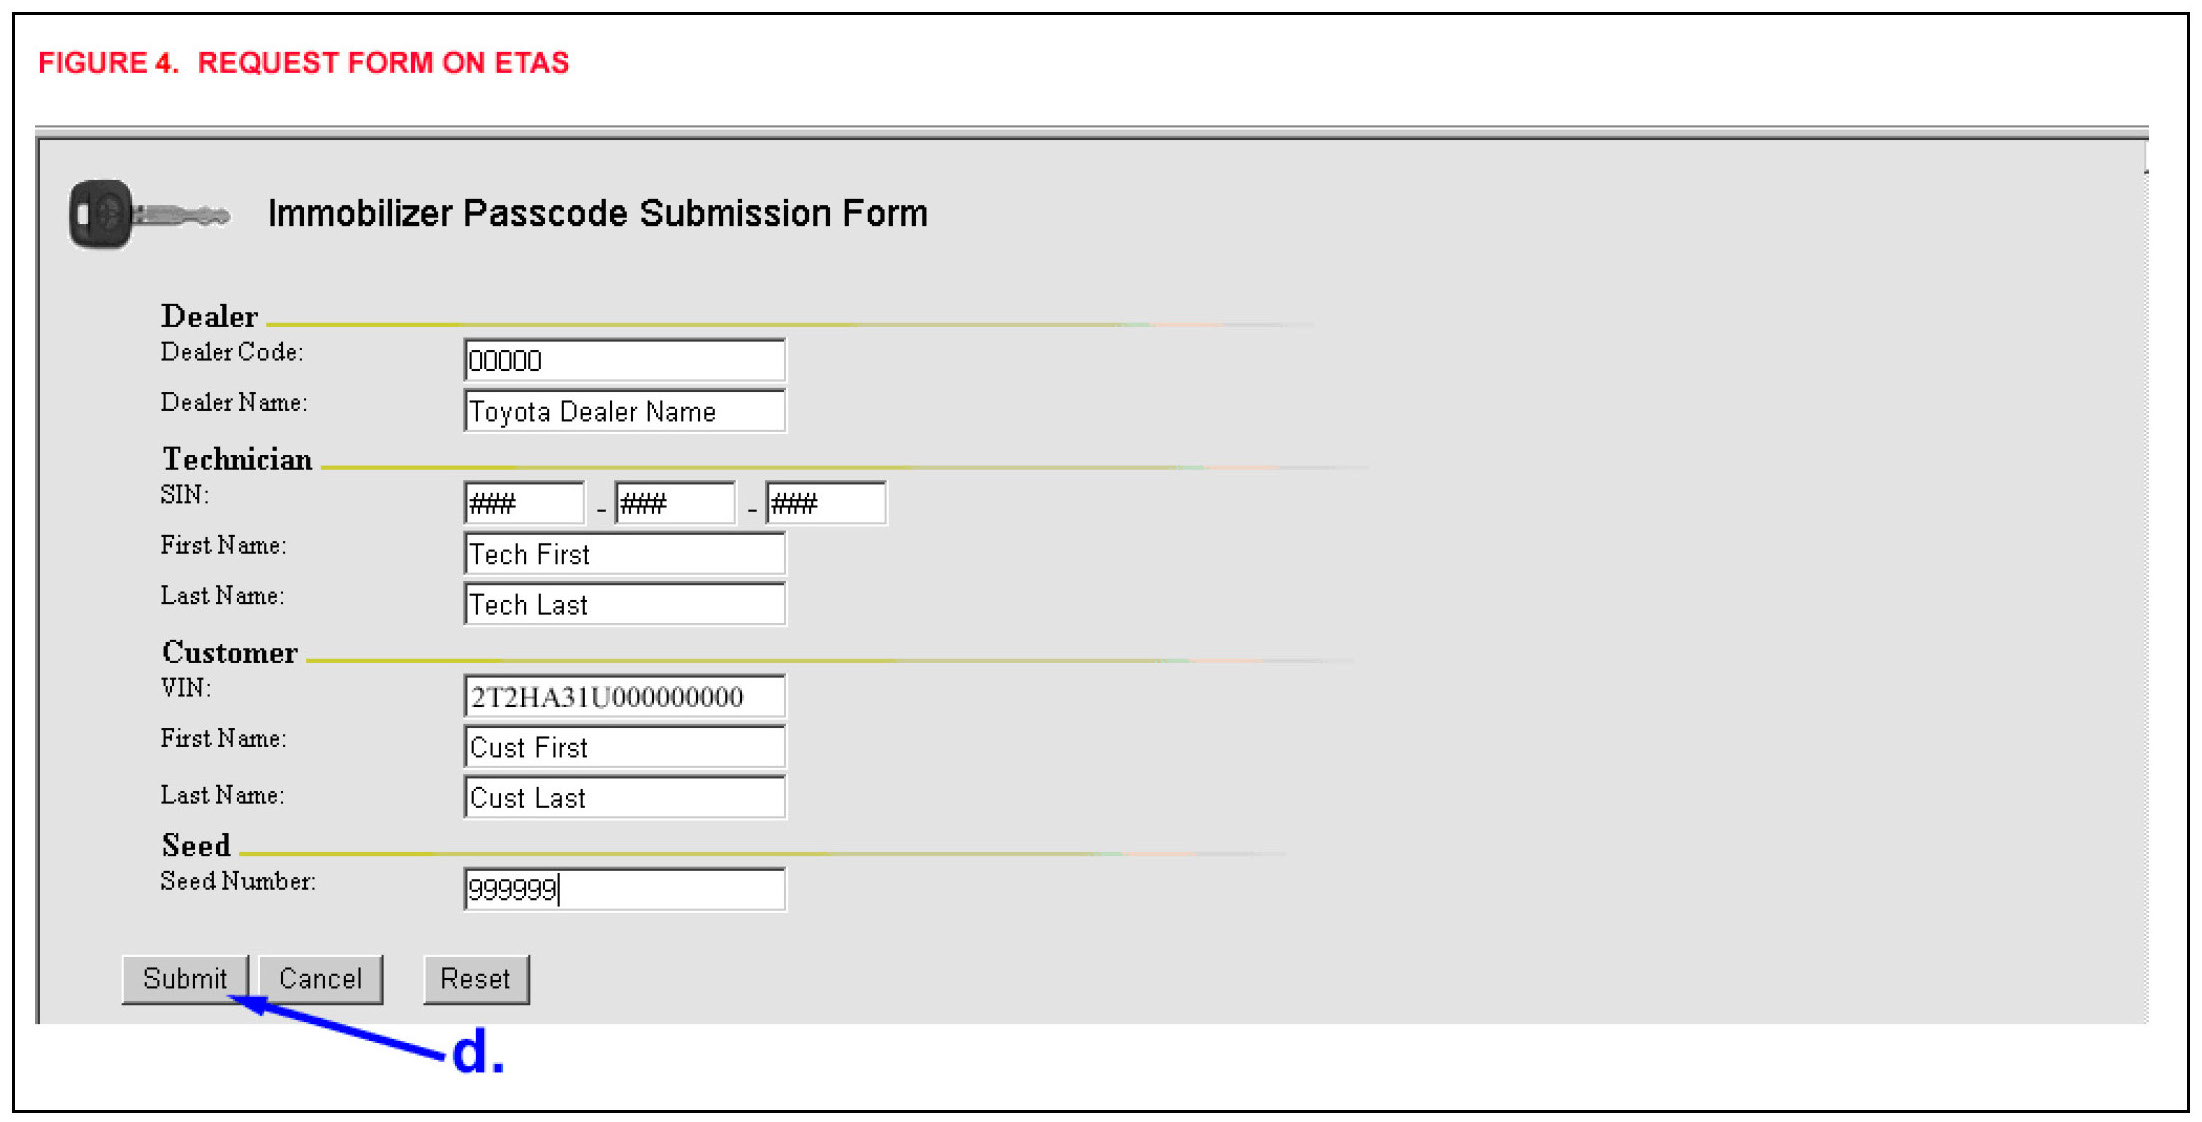Focus the Customer First Name field
The width and height of the screenshot is (2202, 1122).
pos(624,747)
